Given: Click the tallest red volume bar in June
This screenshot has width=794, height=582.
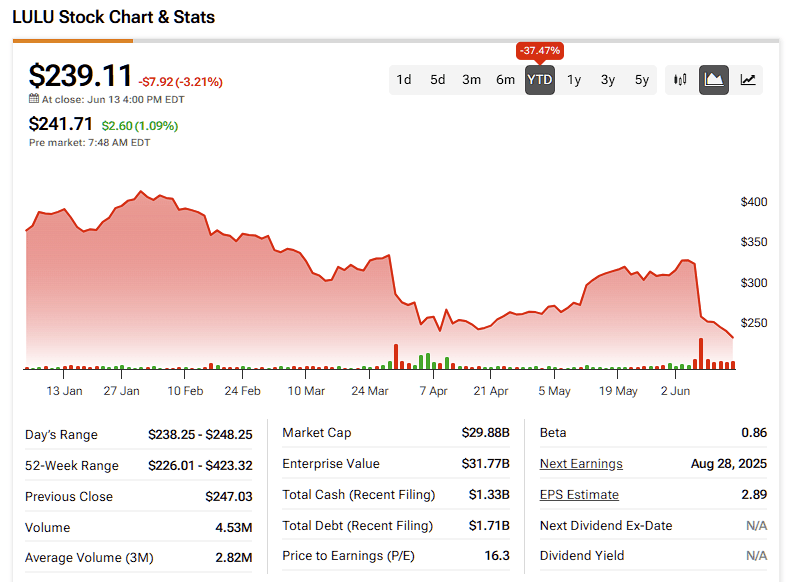Looking at the screenshot, I should 701,354.
